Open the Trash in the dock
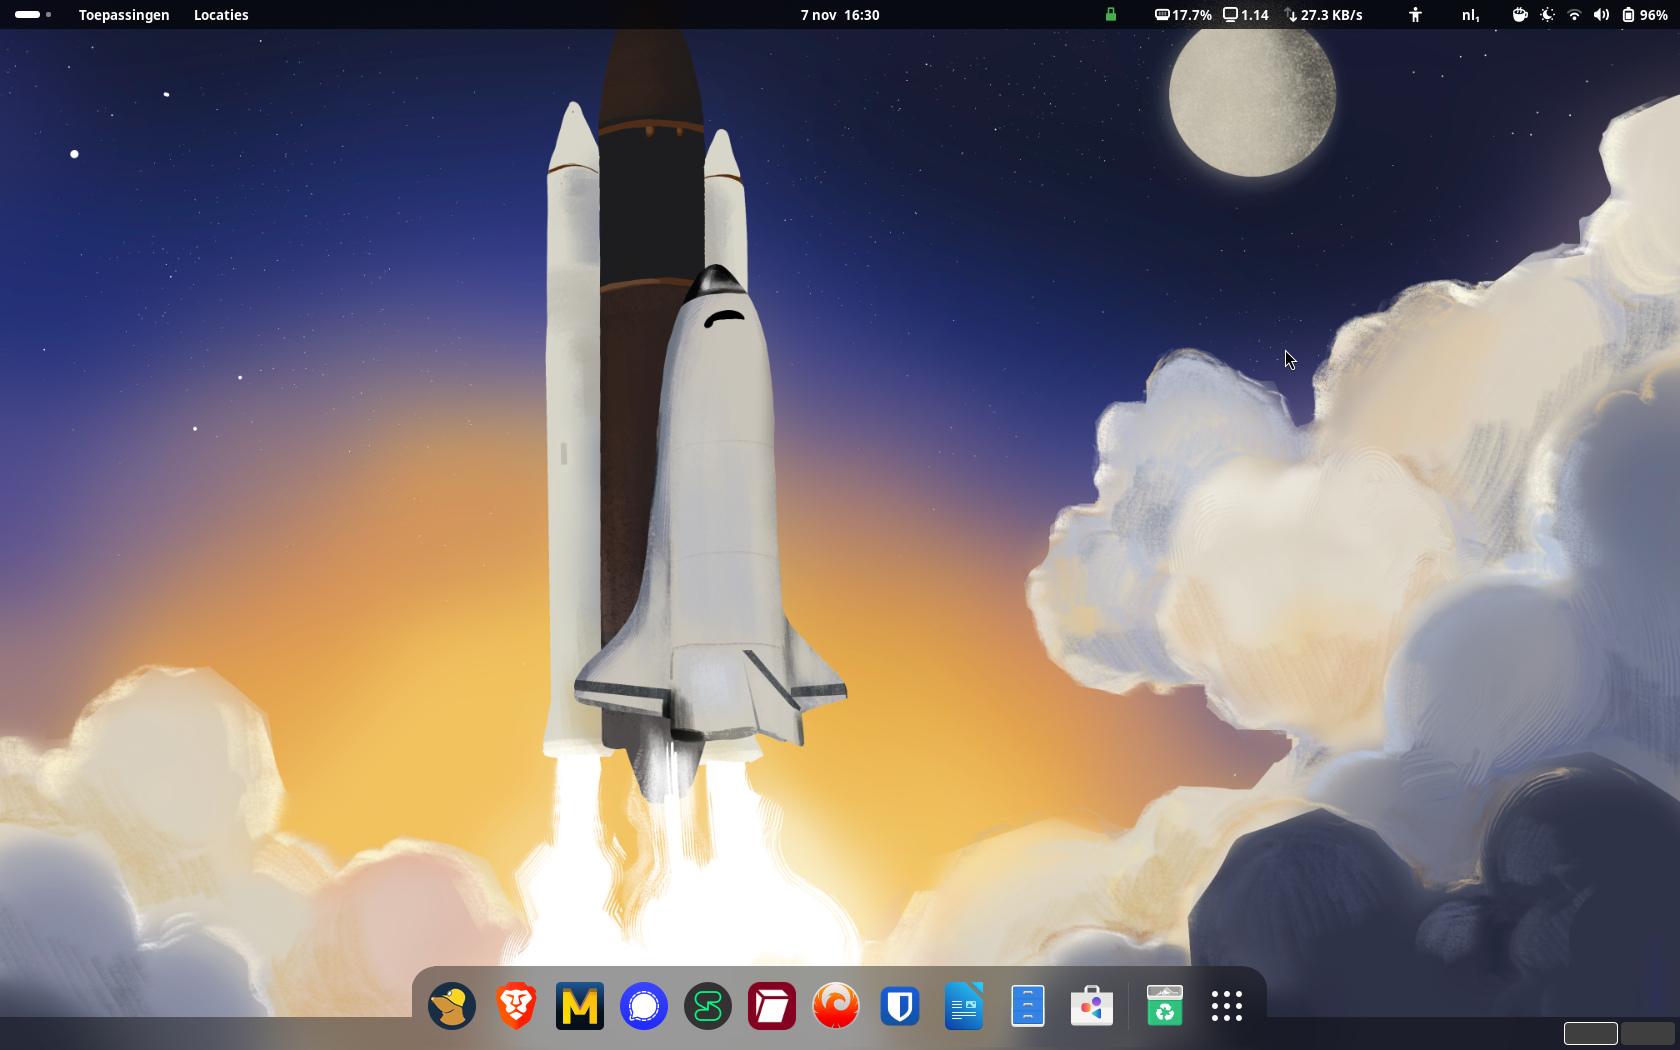1680x1050 pixels. coord(1165,1006)
